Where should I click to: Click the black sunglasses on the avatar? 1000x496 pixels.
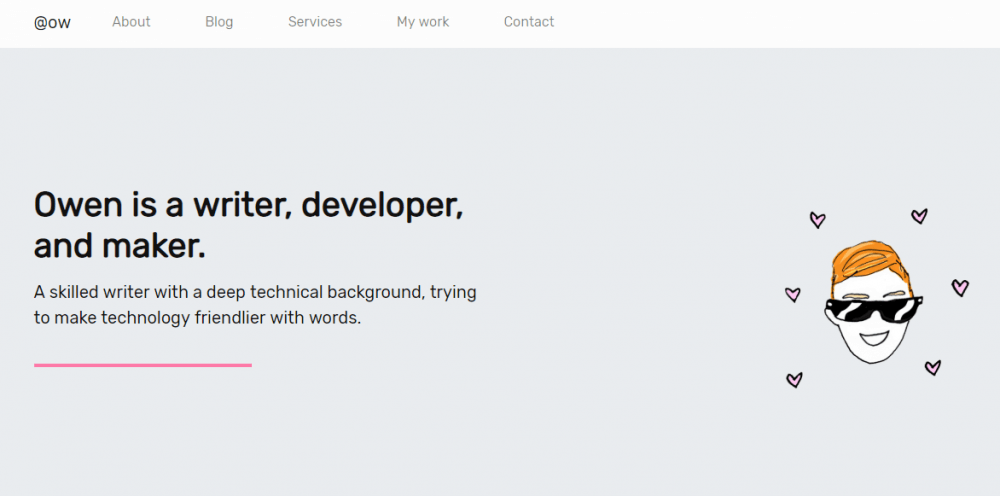point(872,309)
